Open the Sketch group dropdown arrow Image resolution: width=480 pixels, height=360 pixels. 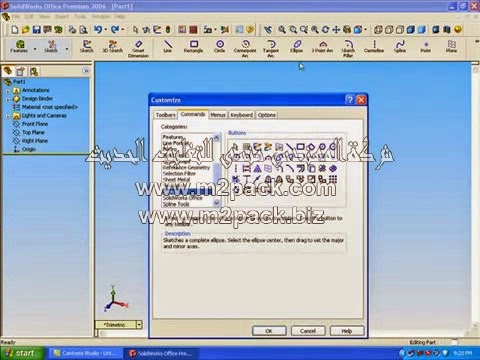(x=67, y=49)
